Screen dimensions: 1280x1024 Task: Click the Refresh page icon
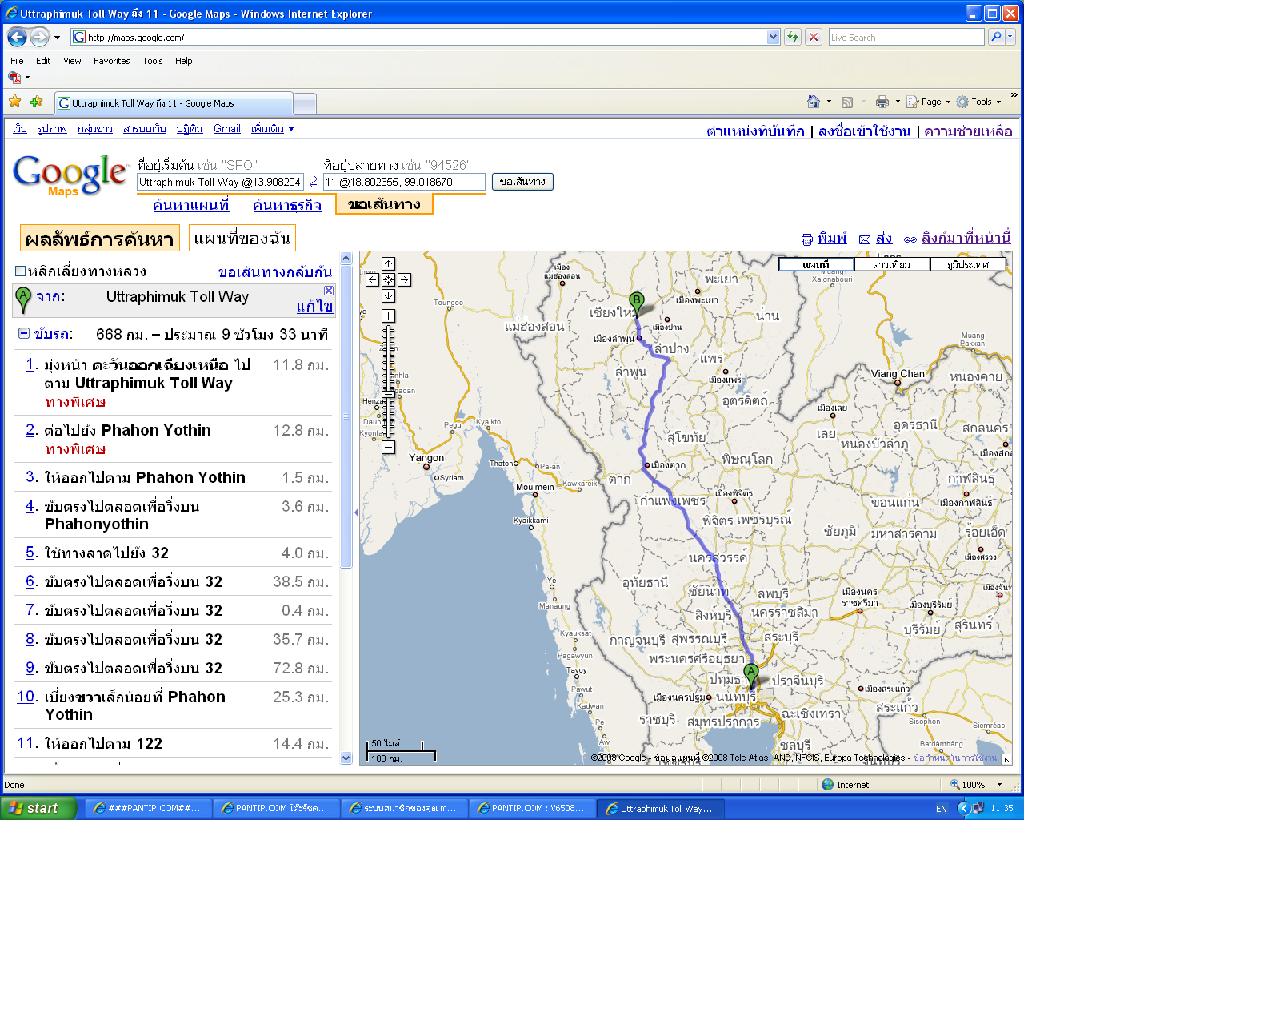[793, 37]
